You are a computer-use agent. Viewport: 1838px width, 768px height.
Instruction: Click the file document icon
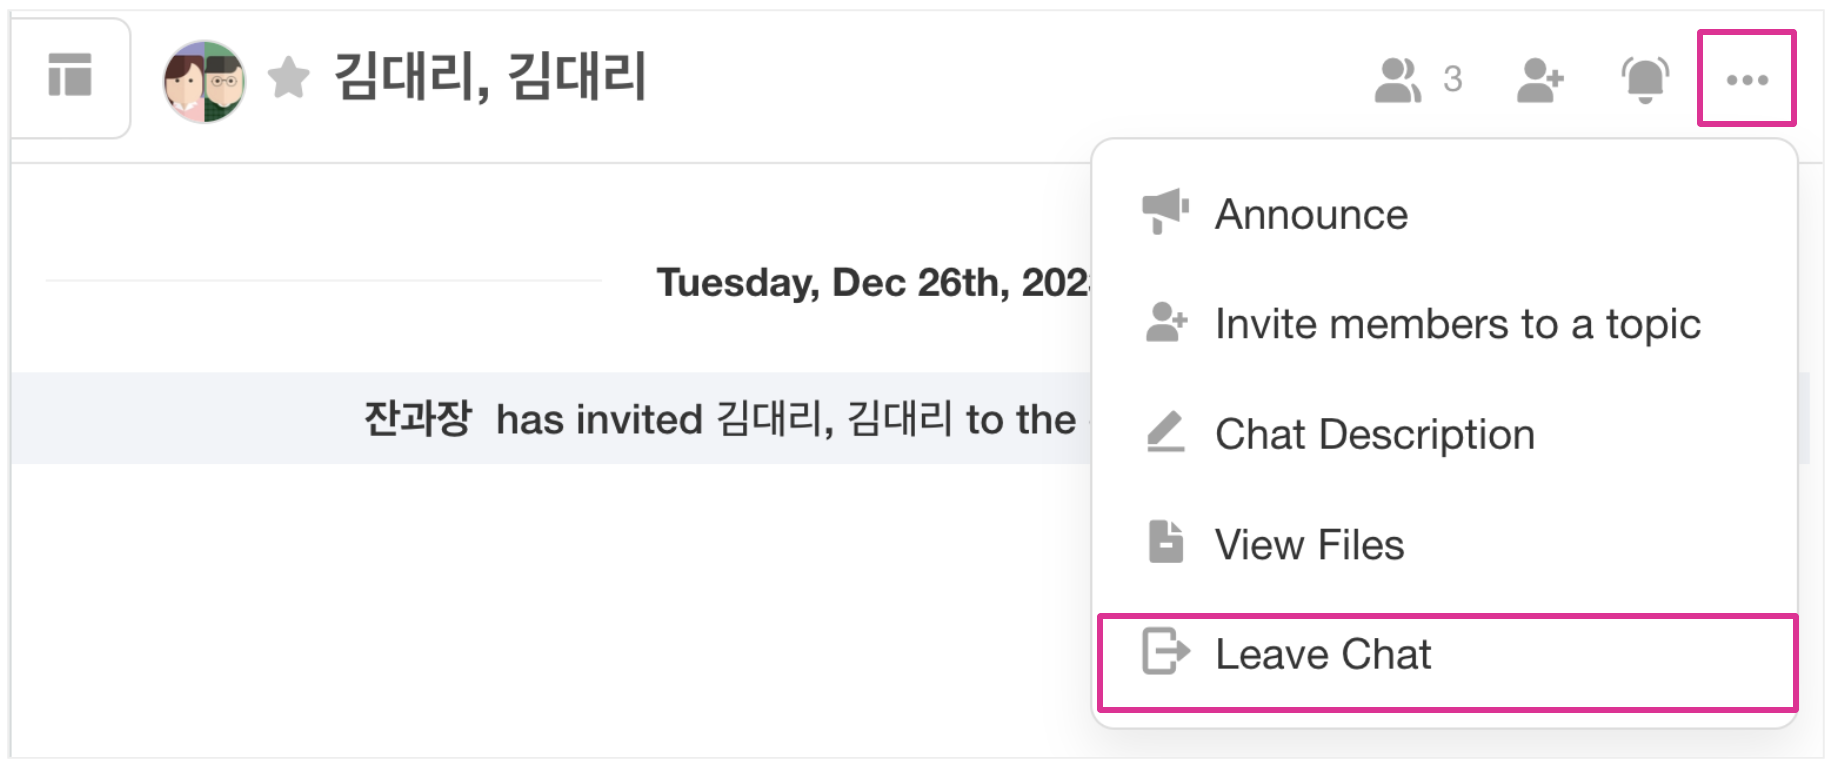click(x=1165, y=542)
